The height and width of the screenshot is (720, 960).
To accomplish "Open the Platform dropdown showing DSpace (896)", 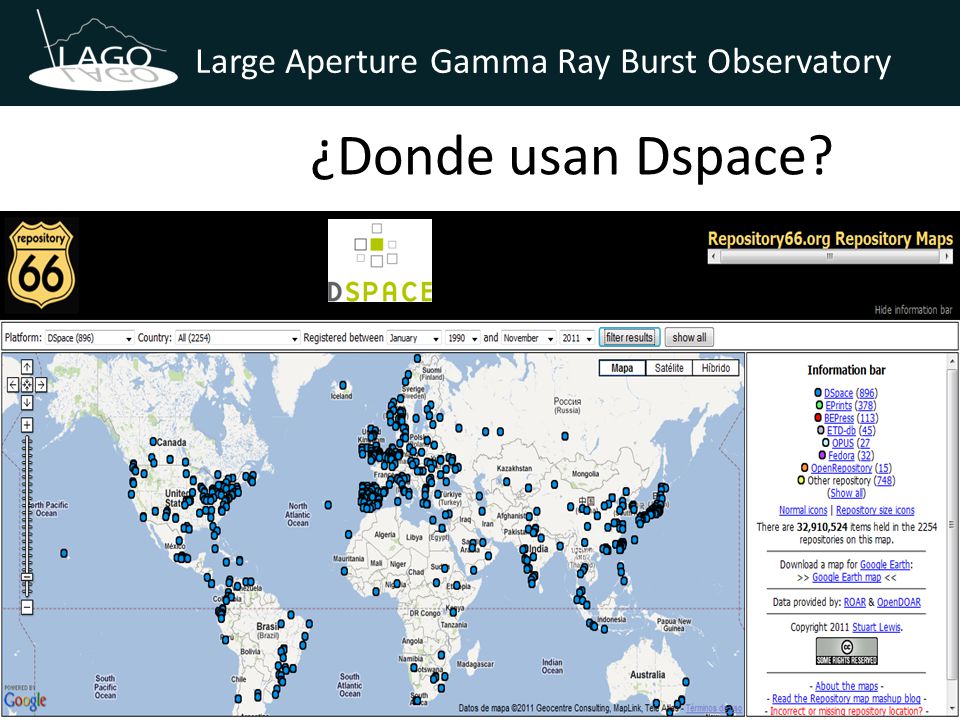I will tap(89, 338).
